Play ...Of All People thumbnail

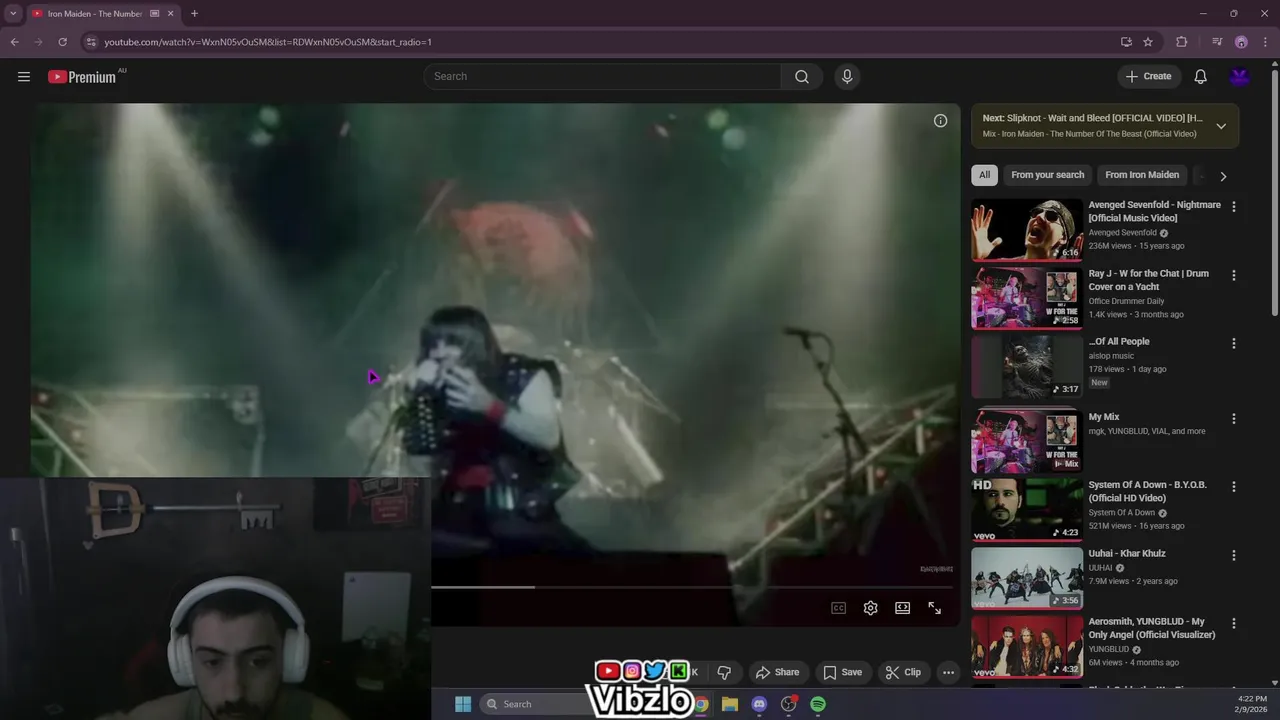click(x=1027, y=366)
